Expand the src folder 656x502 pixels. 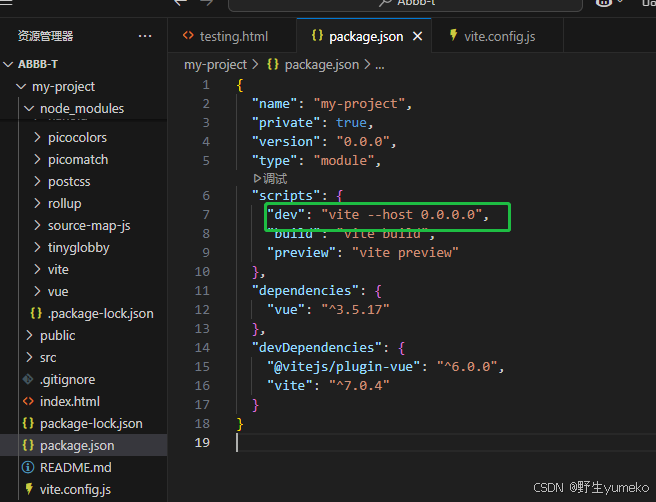(29, 357)
